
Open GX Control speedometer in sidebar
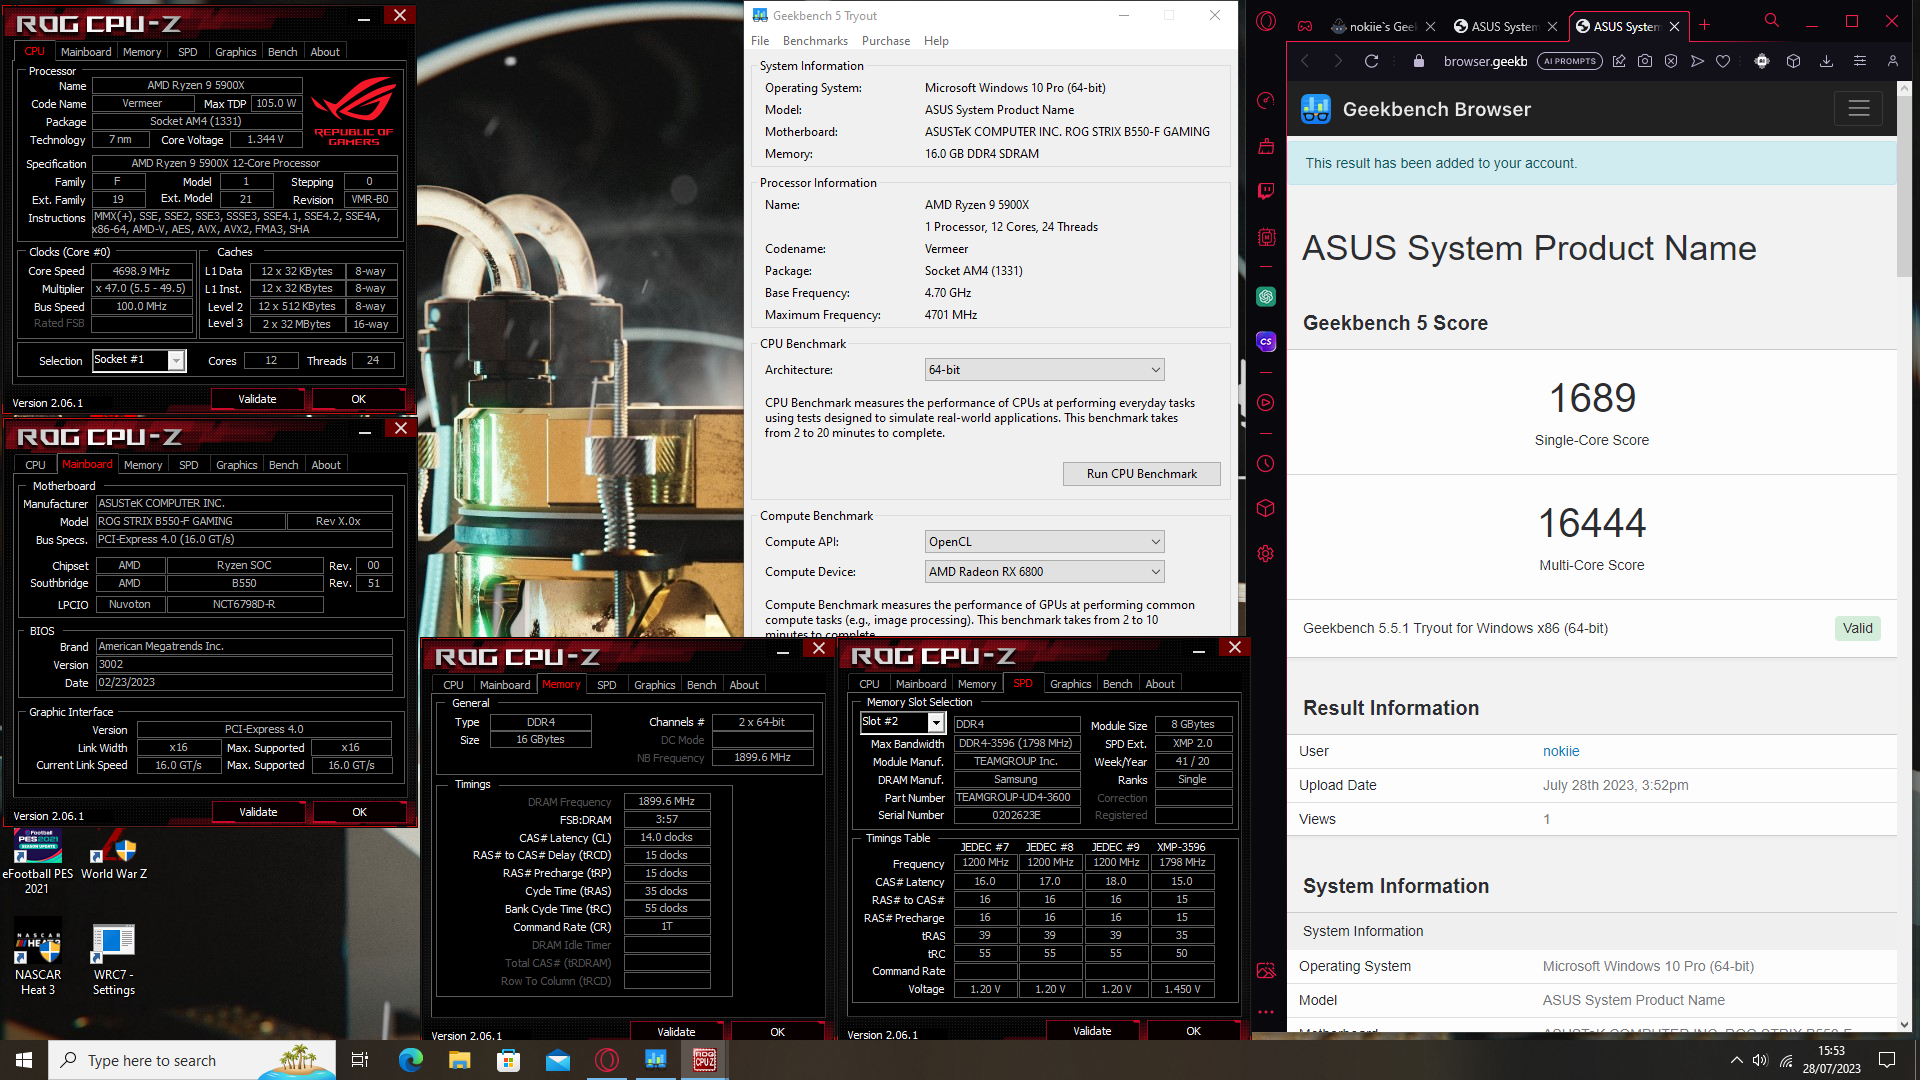1266,100
